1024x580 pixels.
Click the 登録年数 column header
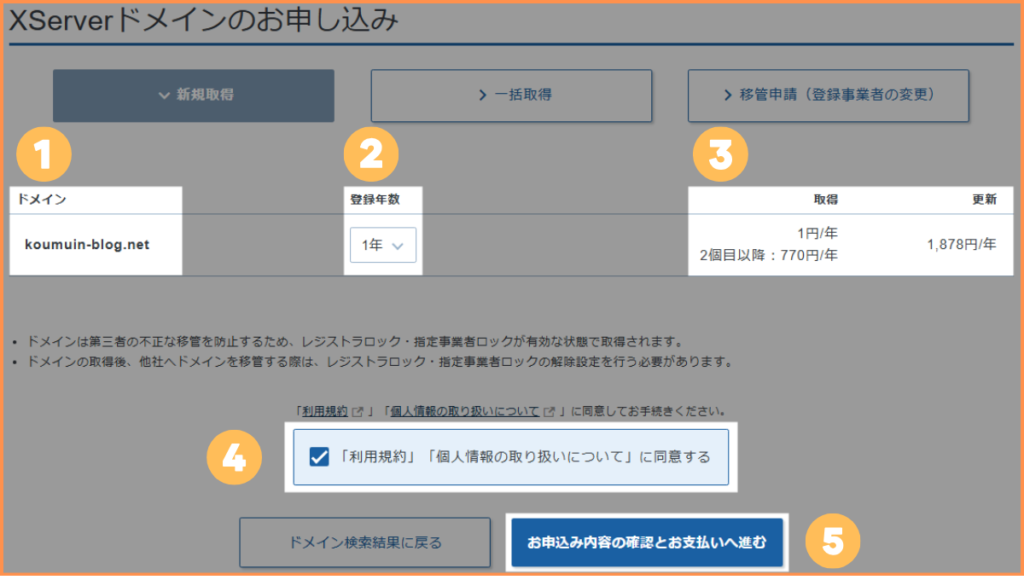coord(375,199)
